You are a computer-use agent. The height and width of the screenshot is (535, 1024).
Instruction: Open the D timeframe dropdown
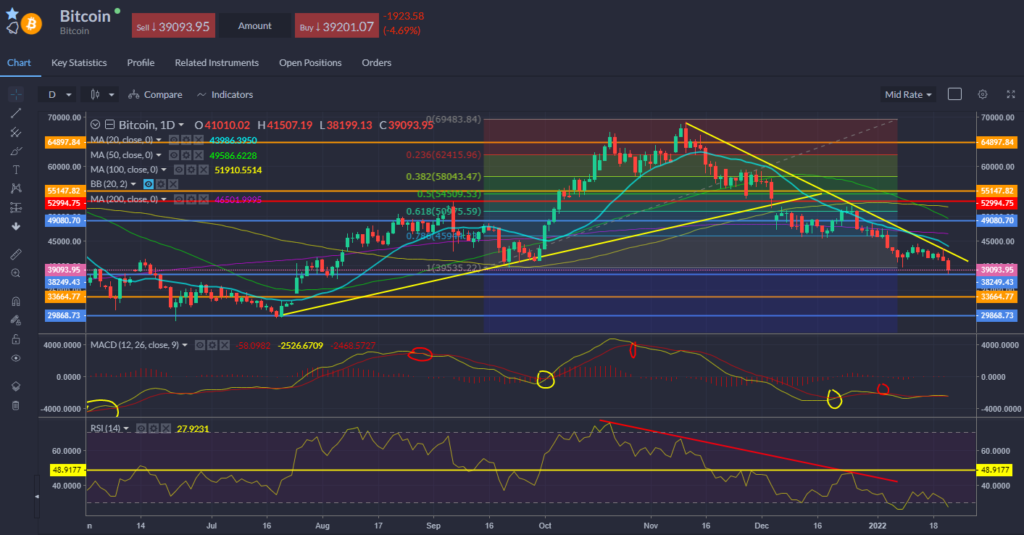pos(58,94)
